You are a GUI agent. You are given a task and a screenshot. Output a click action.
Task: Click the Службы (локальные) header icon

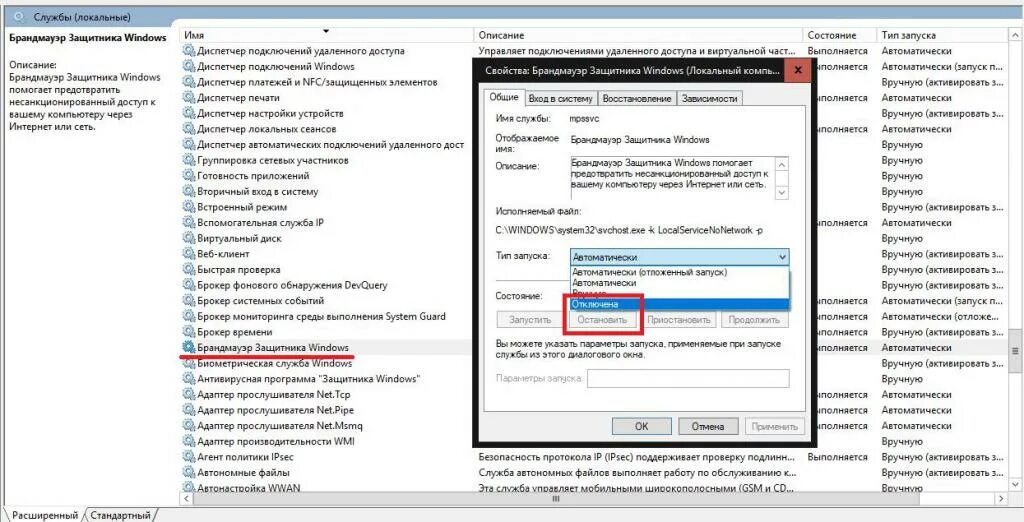coord(18,16)
